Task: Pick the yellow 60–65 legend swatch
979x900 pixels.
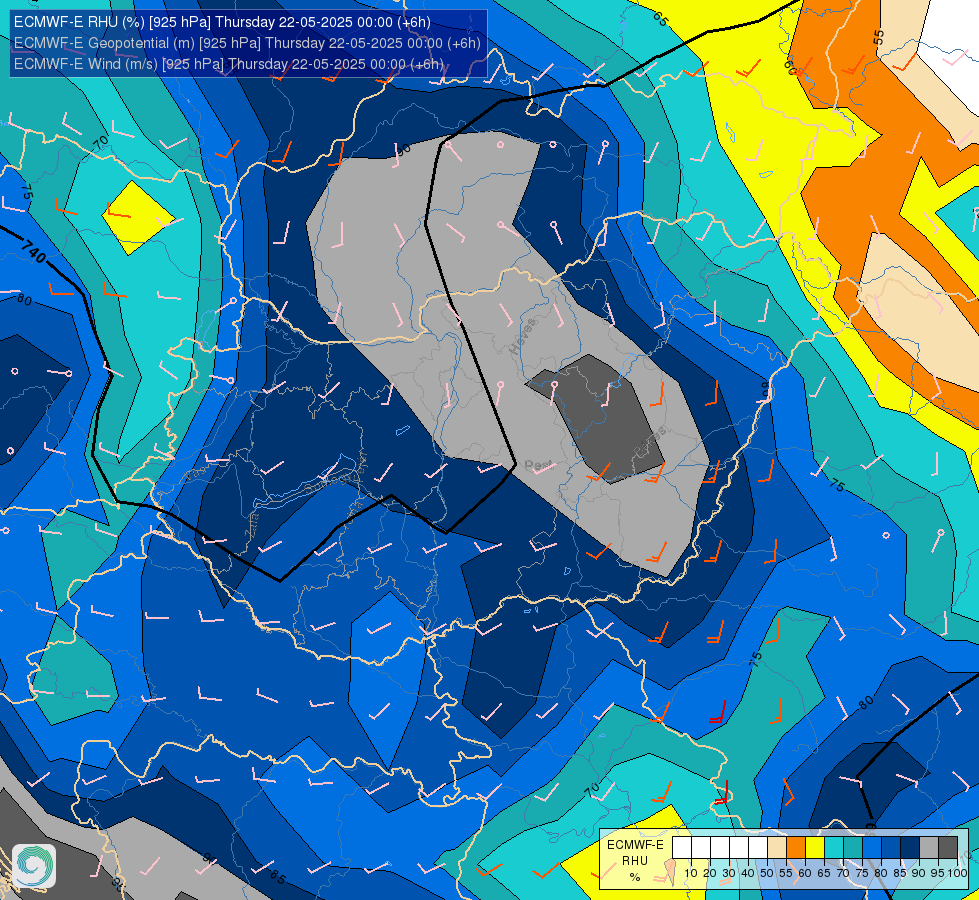Action: click(815, 847)
